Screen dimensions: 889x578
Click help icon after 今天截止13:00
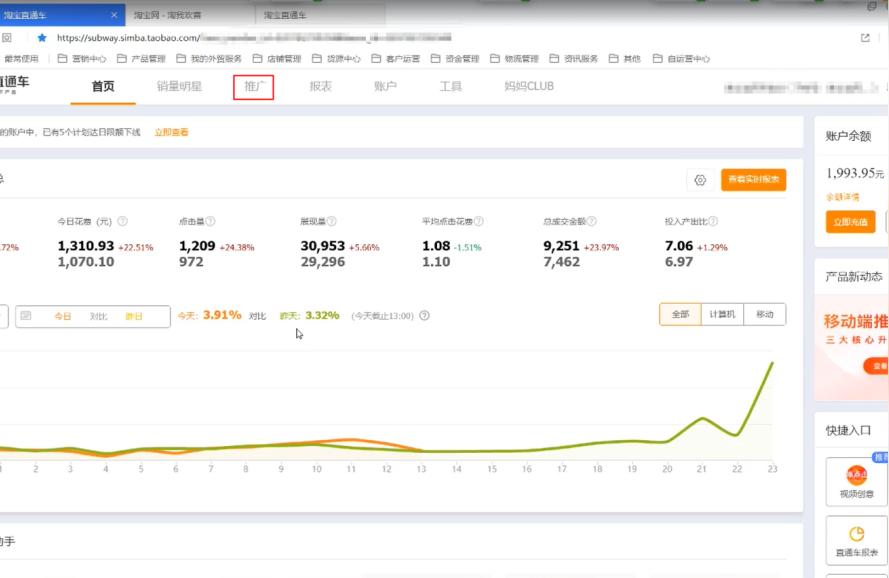[424, 316]
